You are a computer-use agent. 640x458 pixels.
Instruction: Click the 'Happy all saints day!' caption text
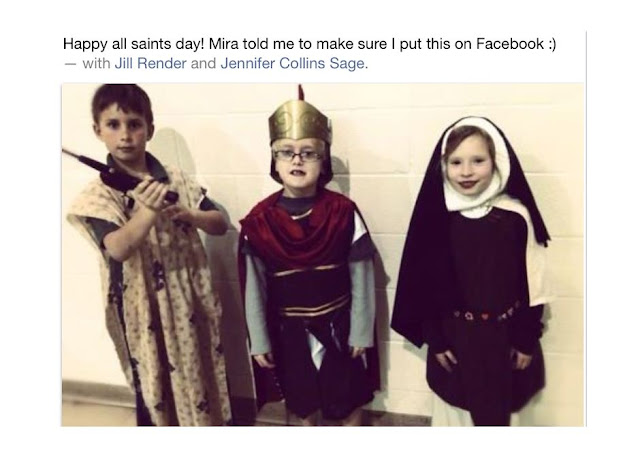(133, 44)
